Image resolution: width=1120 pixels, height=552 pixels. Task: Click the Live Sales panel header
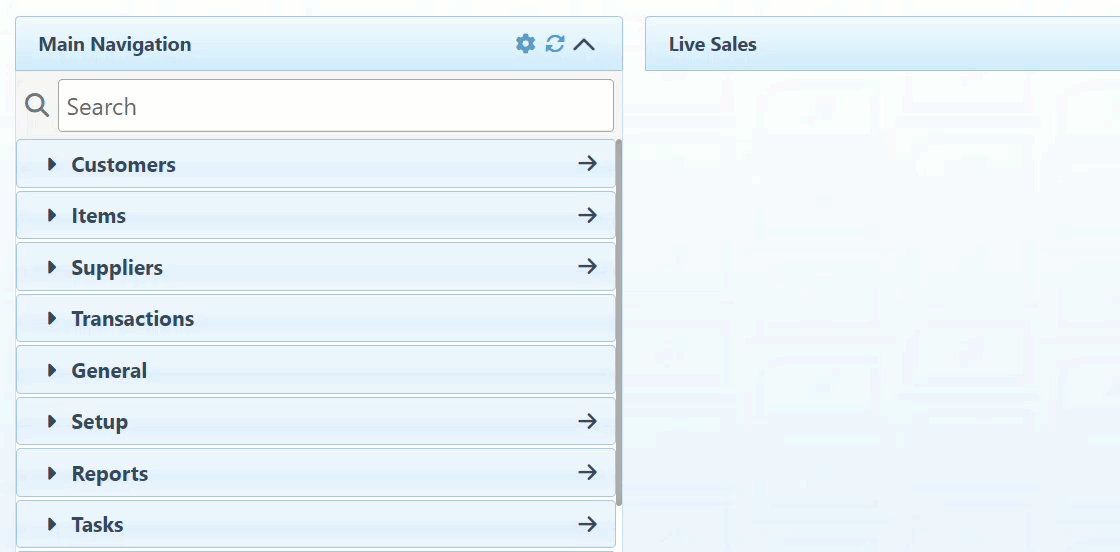[x=880, y=44]
